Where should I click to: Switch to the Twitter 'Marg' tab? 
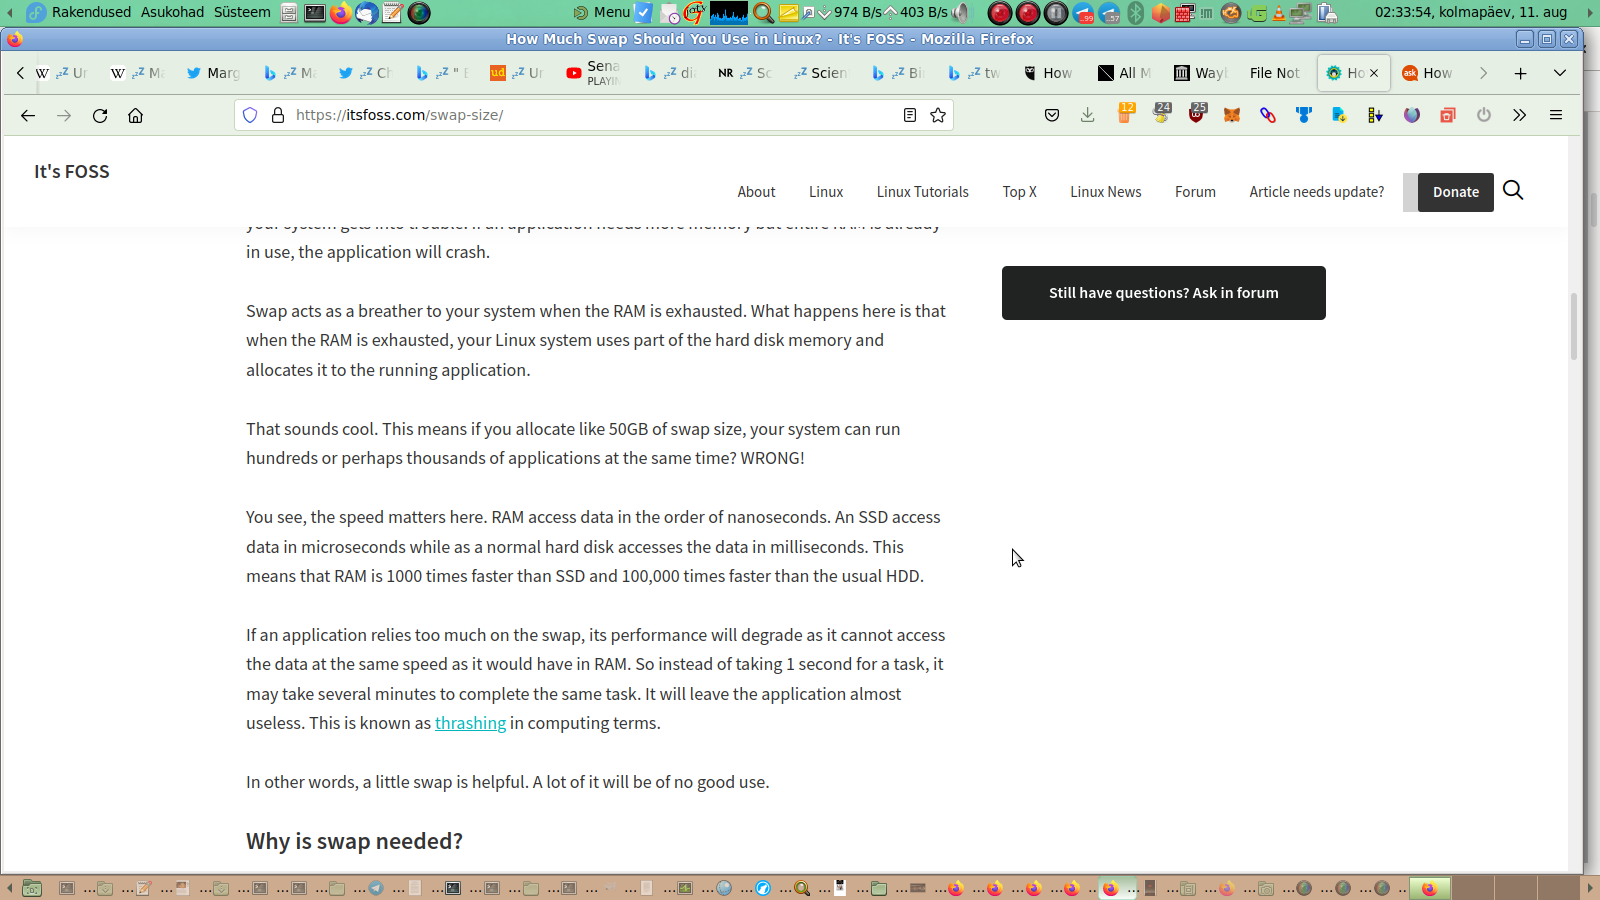pyautogui.click(x=214, y=73)
